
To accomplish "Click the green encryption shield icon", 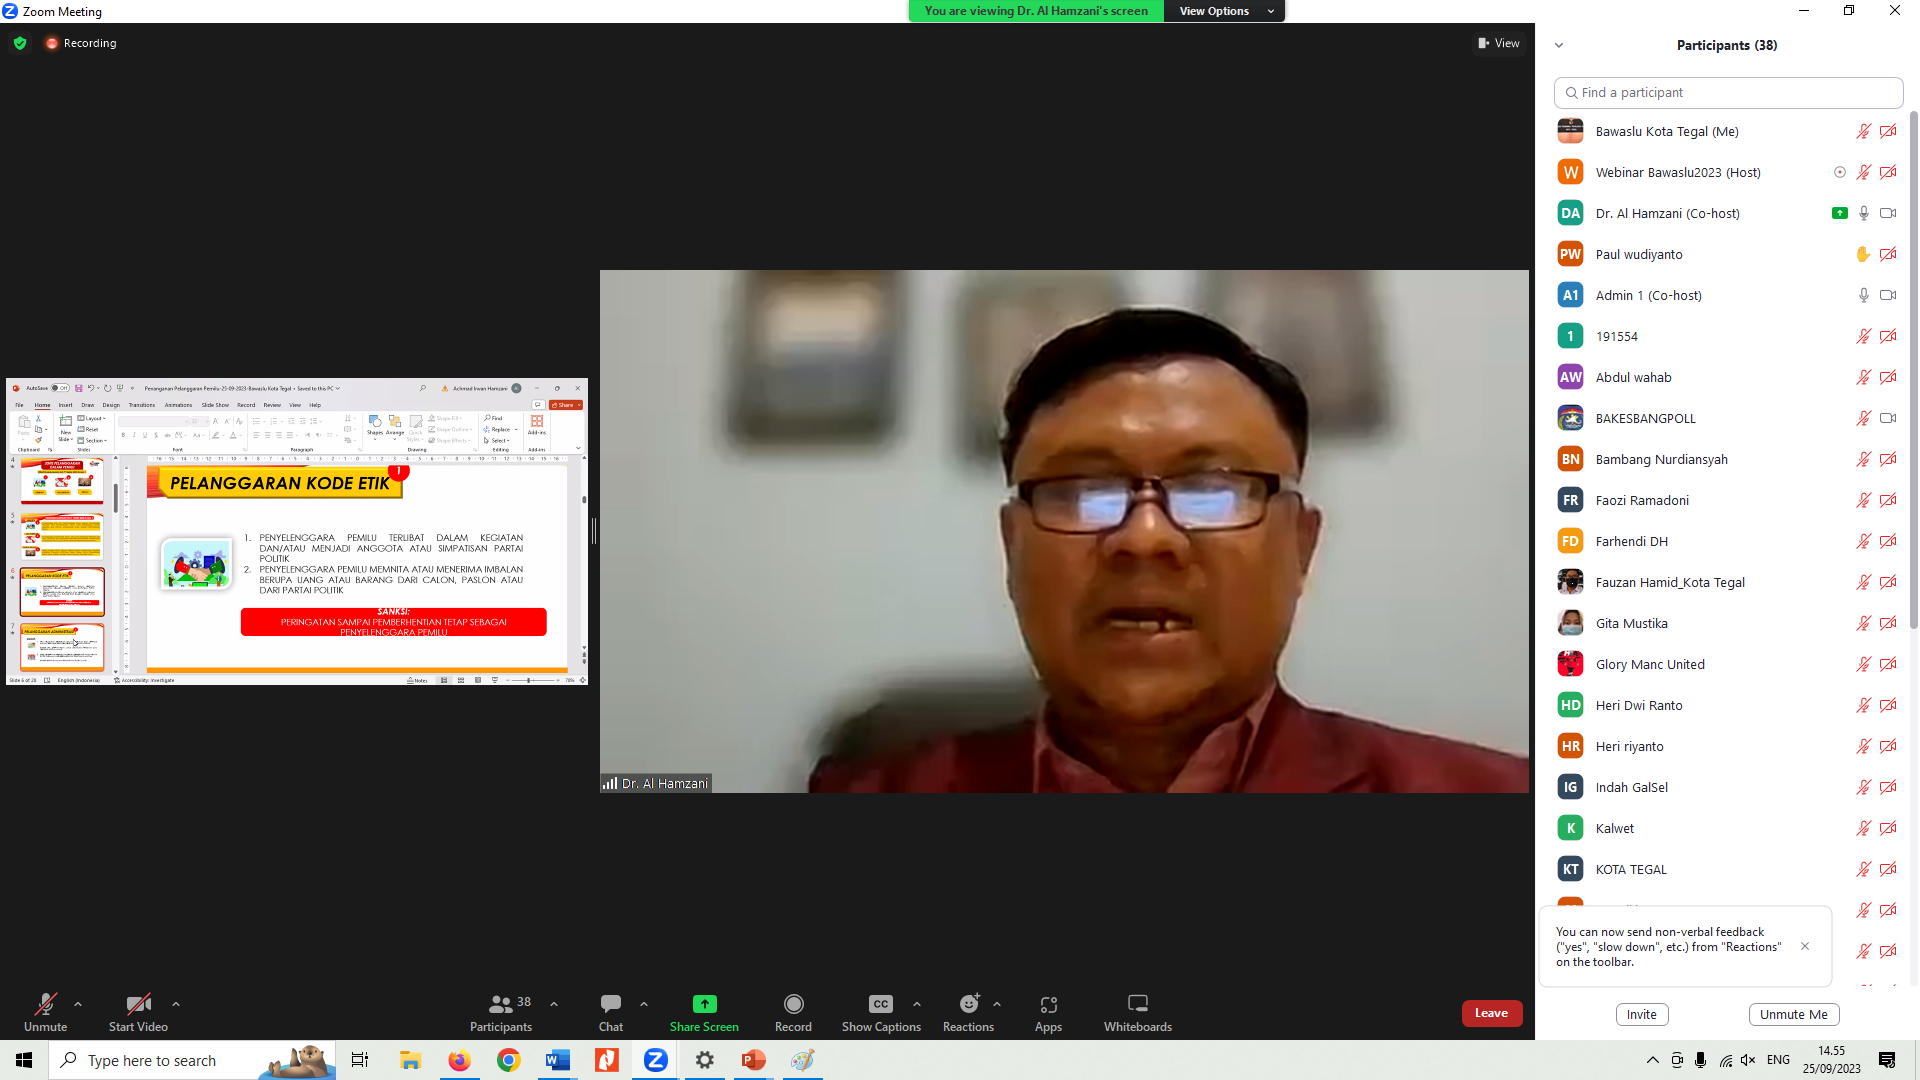I will click(x=20, y=43).
